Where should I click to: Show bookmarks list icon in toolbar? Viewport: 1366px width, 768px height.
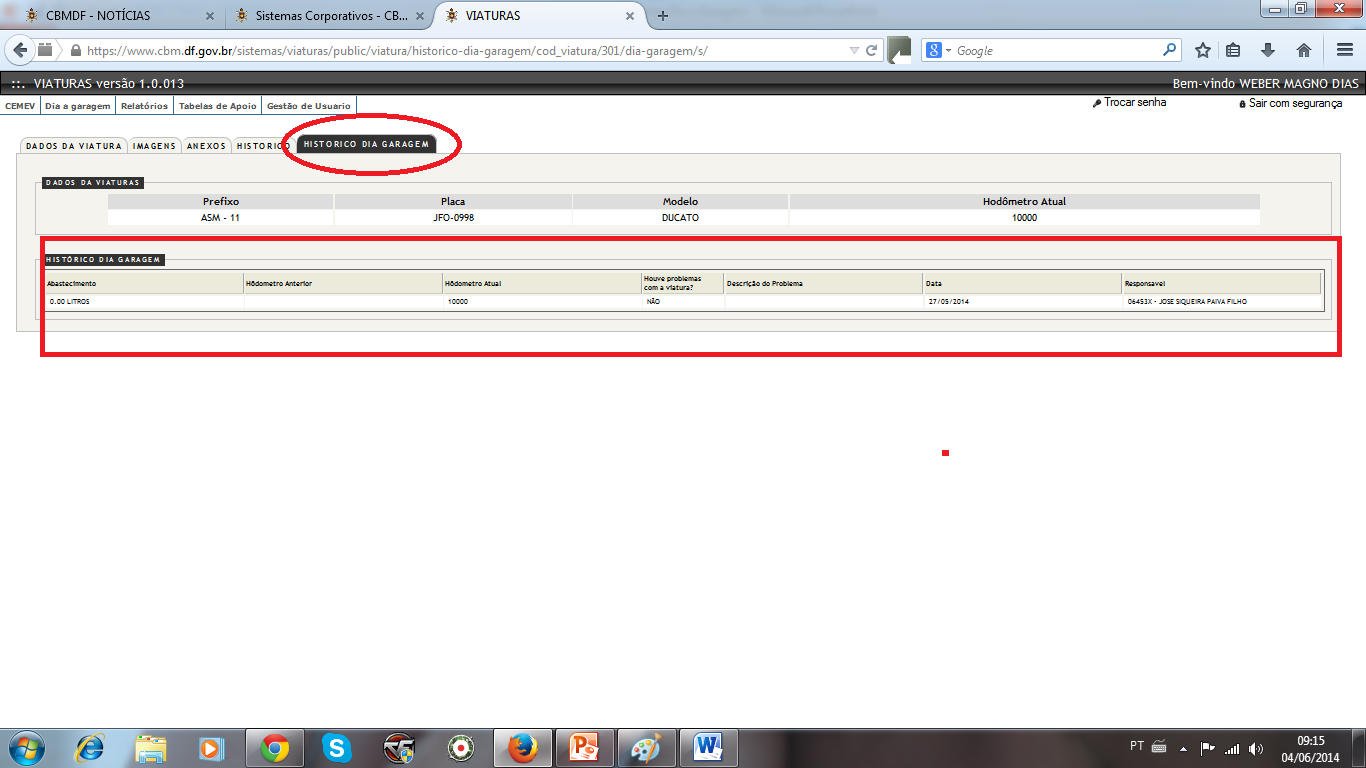[1234, 50]
